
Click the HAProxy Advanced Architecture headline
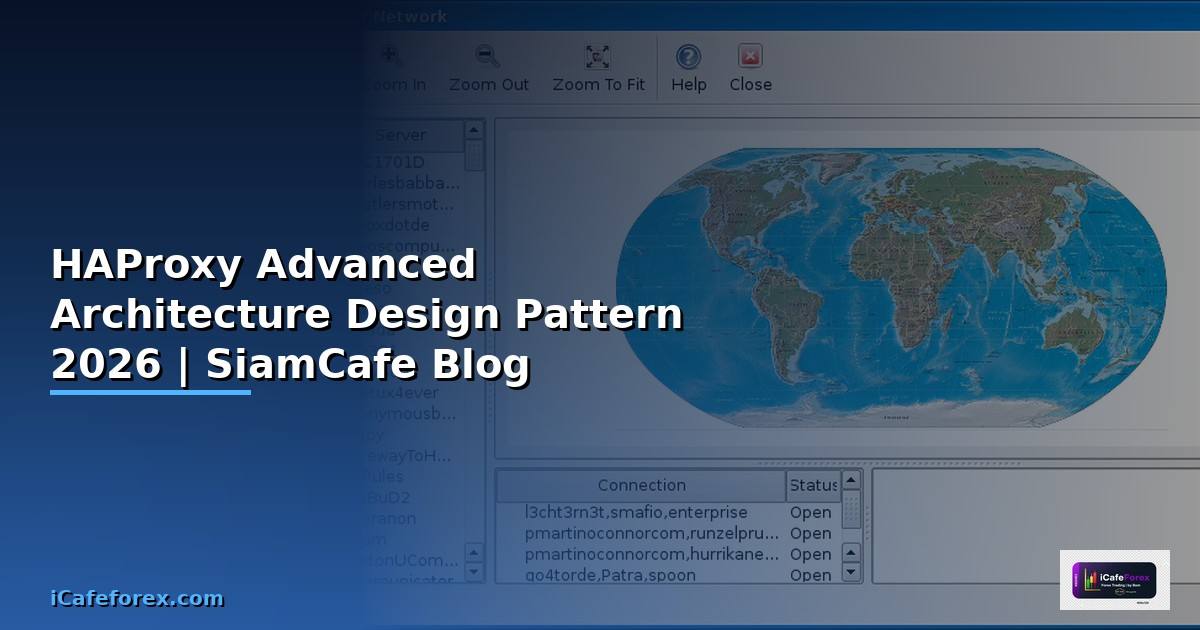pos(366,315)
